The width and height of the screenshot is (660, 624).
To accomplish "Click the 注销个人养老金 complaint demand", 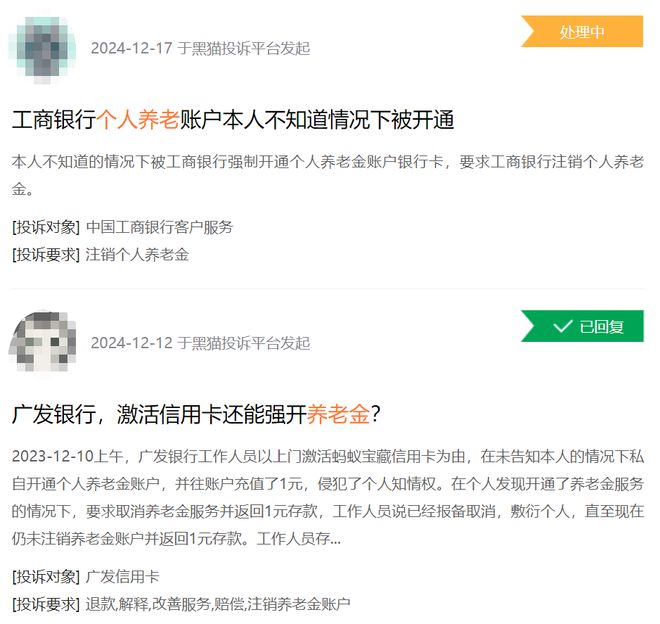I will (137, 255).
